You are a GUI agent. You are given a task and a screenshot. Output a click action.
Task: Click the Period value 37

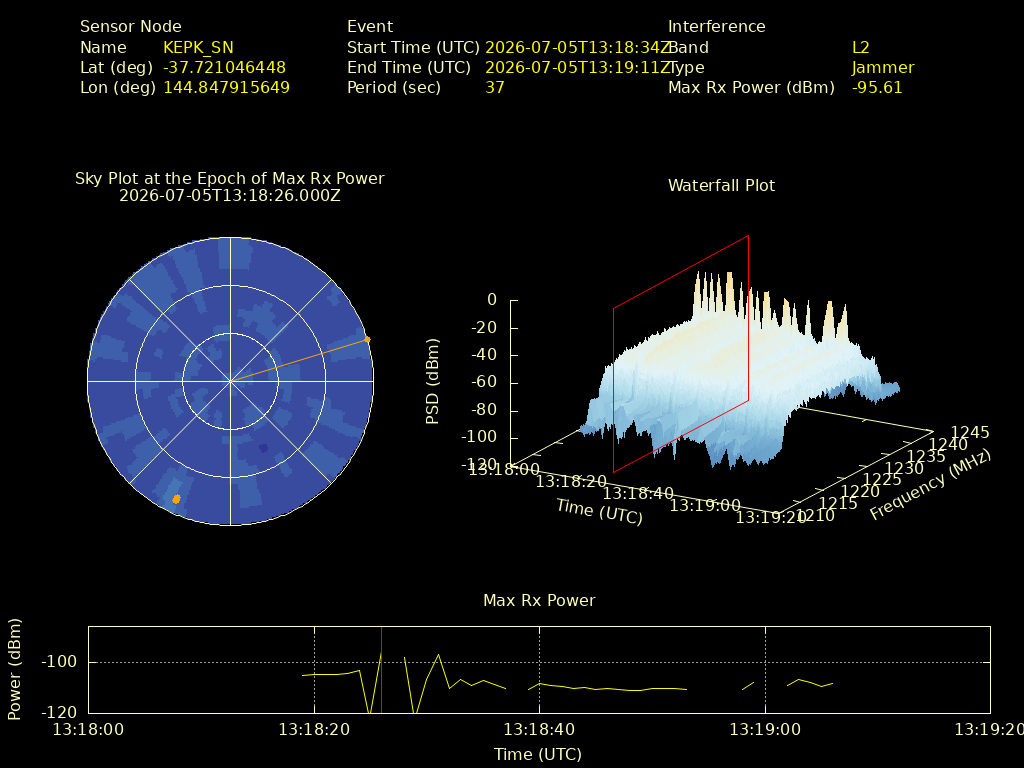pos(494,88)
